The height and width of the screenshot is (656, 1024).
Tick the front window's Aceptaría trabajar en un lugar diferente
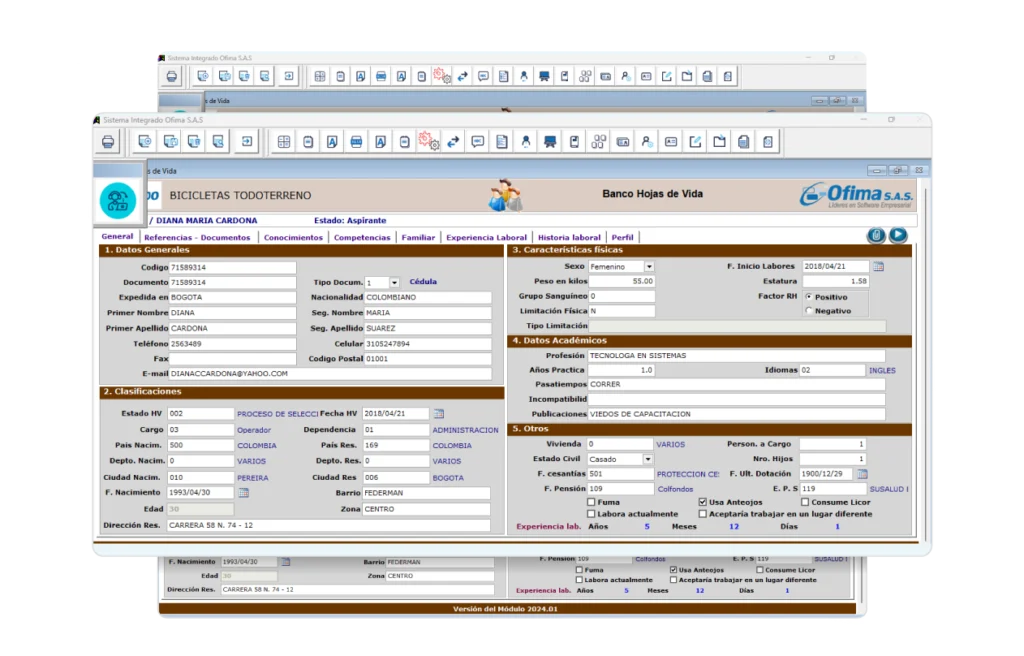(x=703, y=514)
